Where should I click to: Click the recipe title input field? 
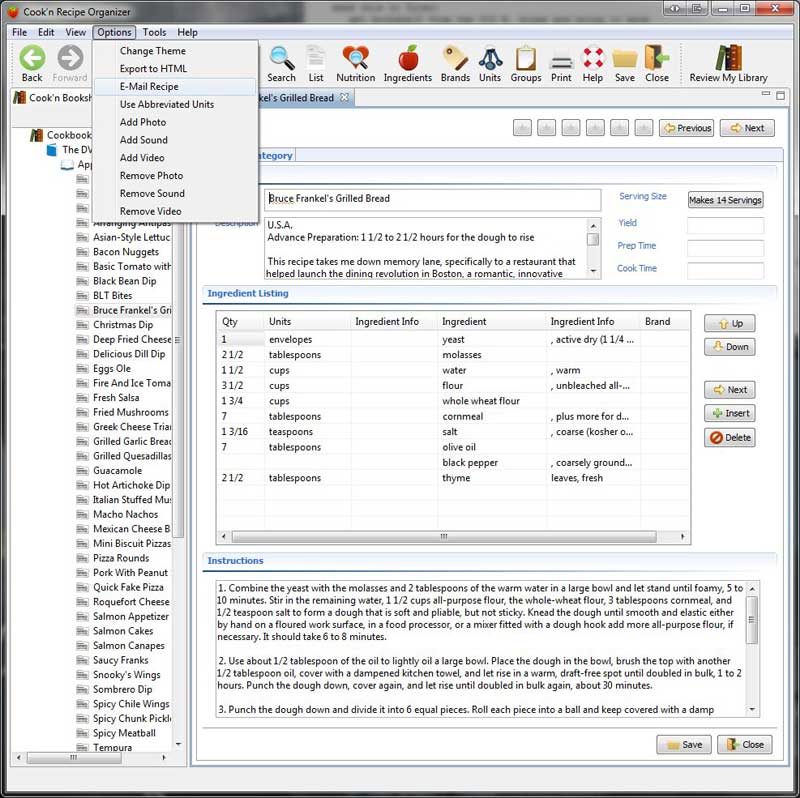pos(433,199)
